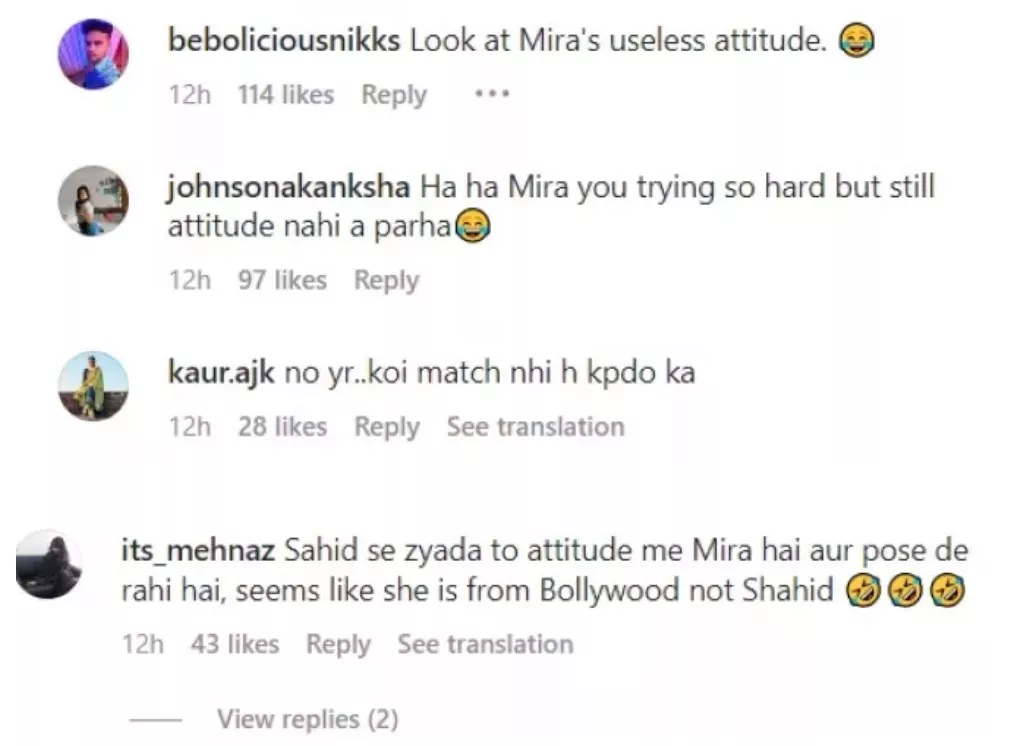
Task: Click the johnsonakanksha username
Action: 289,187
